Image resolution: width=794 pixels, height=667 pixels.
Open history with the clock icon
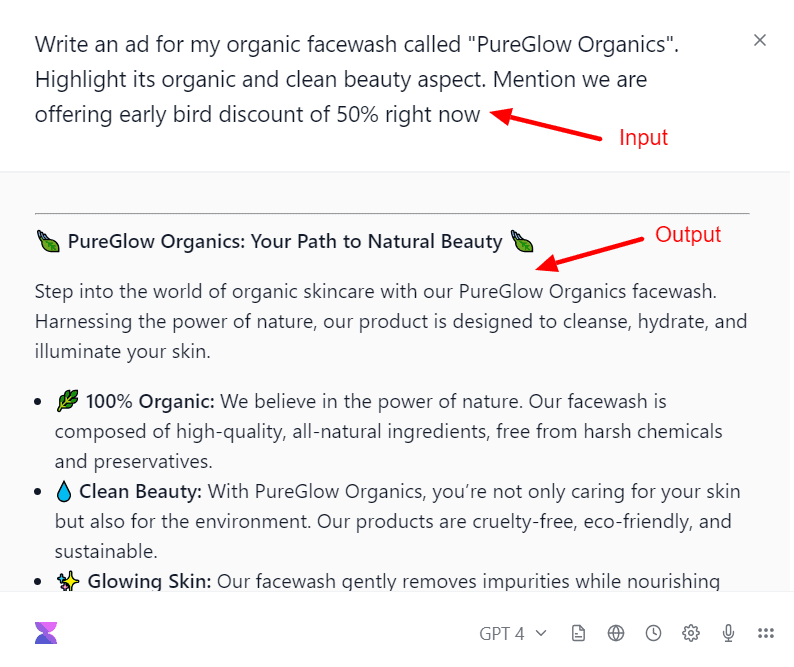pos(653,633)
